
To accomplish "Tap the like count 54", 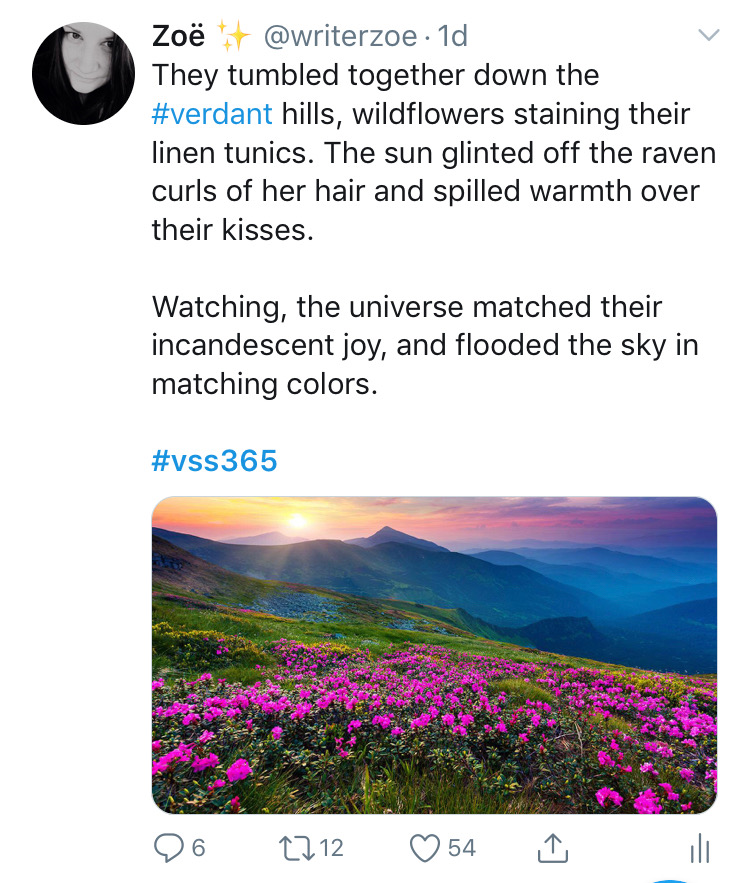I will click(x=462, y=848).
